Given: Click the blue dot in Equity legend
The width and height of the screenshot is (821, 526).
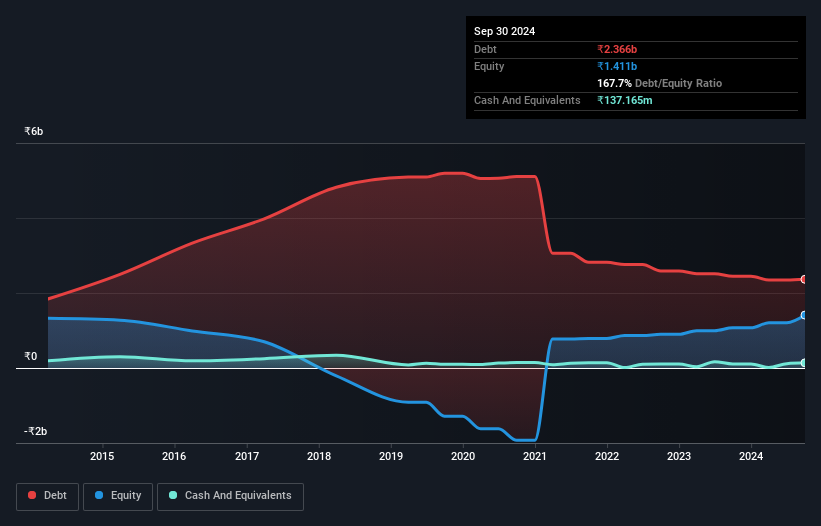Looking at the screenshot, I should (x=99, y=495).
